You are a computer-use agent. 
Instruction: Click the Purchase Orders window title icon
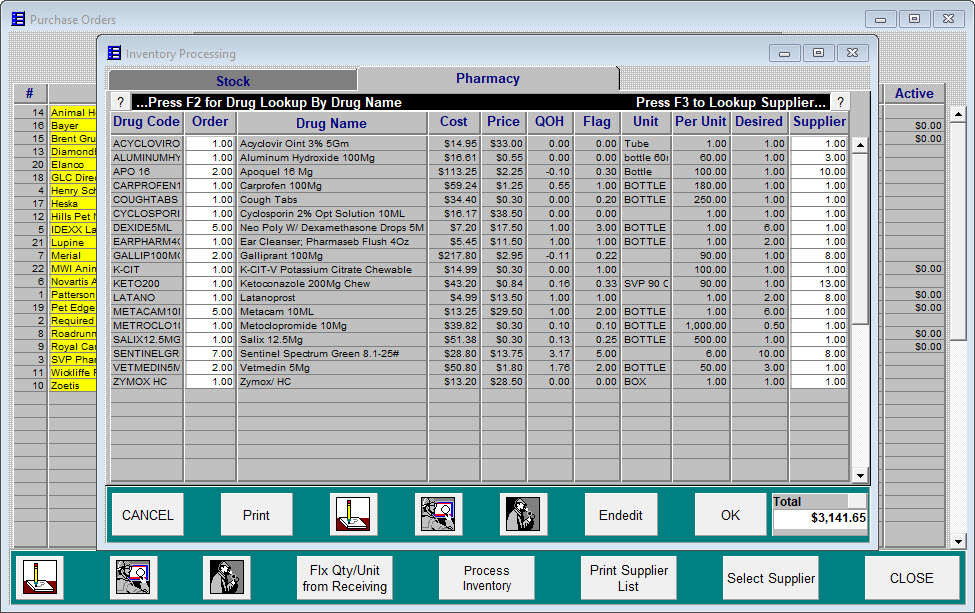pos(19,19)
